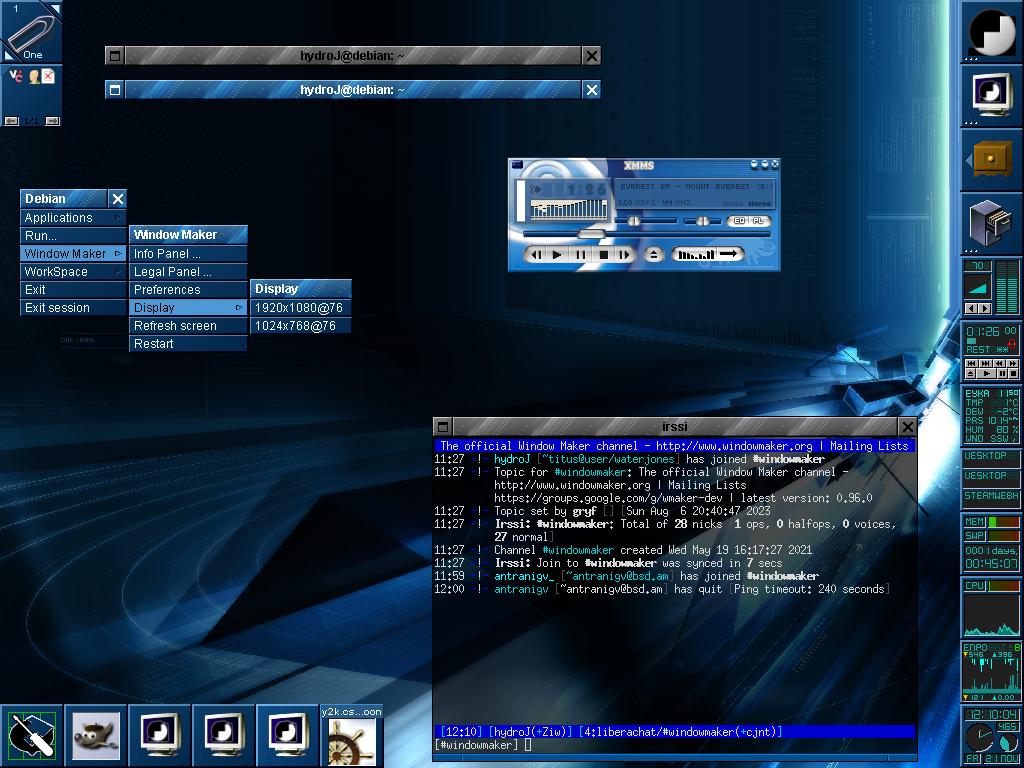This screenshot has width=1024, height=768.
Task: Click the irssi message input field
Action: [x=600, y=744]
